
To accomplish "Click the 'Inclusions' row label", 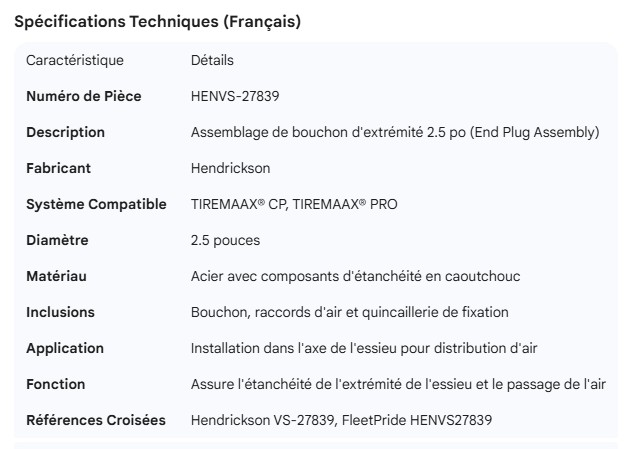I will coord(60,312).
